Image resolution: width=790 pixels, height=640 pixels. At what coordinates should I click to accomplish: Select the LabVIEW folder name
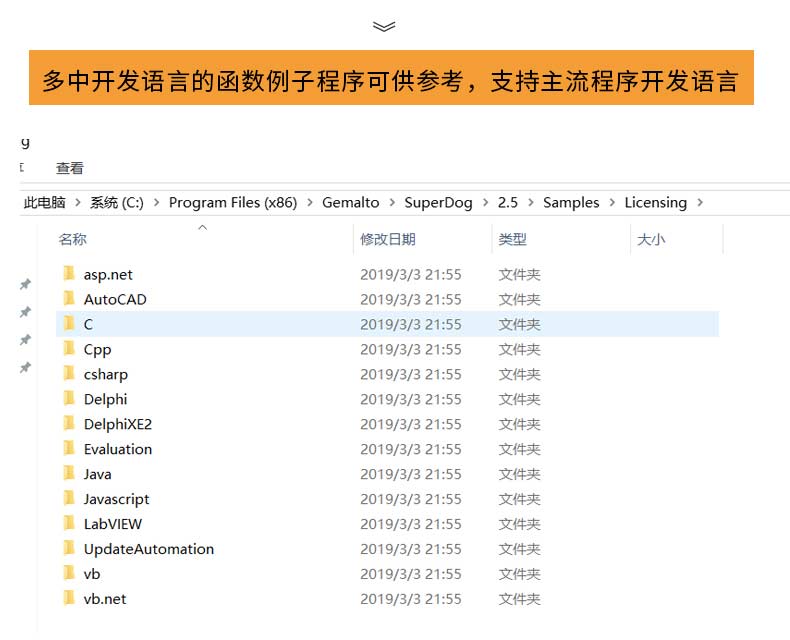tap(113, 524)
